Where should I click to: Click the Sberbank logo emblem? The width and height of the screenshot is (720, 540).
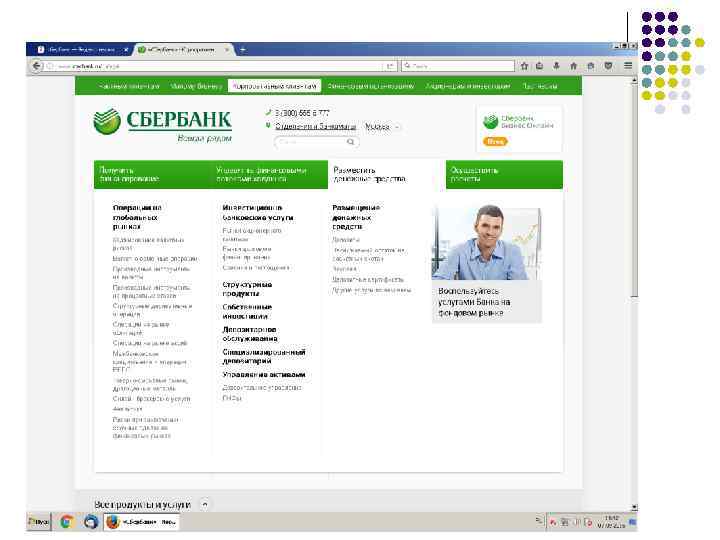[x=107, y=121]
